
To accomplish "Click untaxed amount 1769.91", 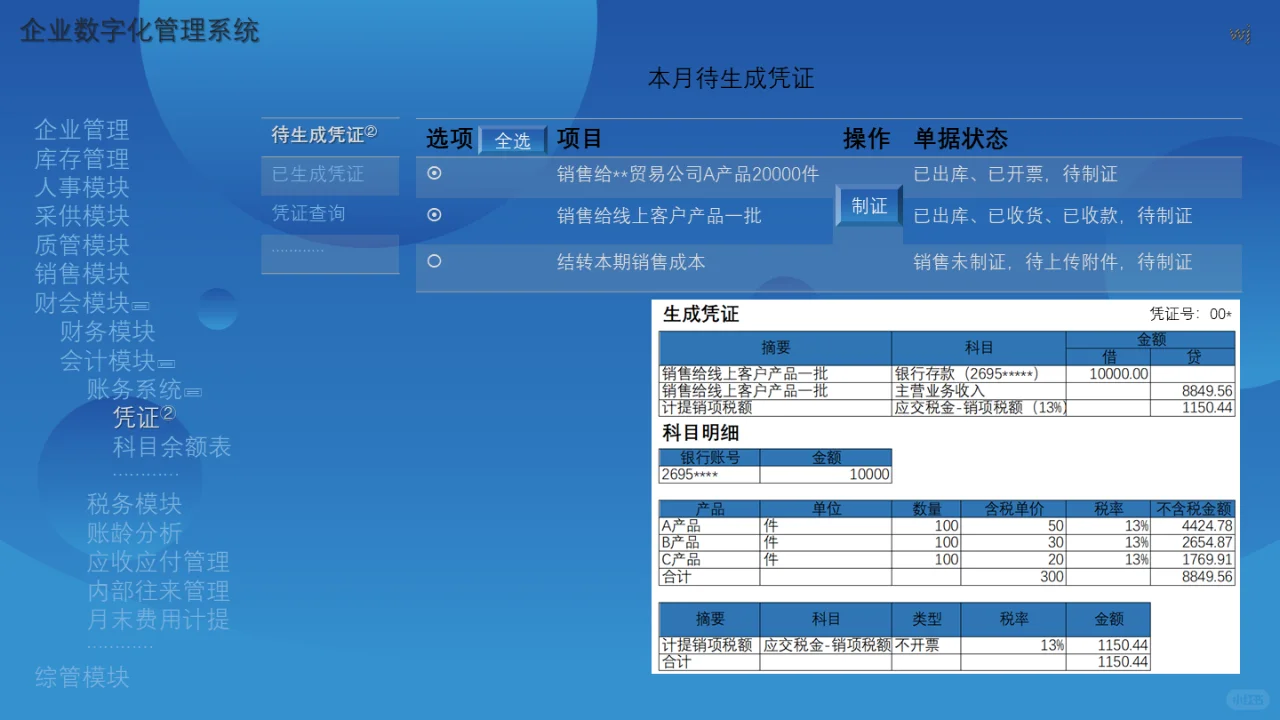I will click(x=1193, y=560).
